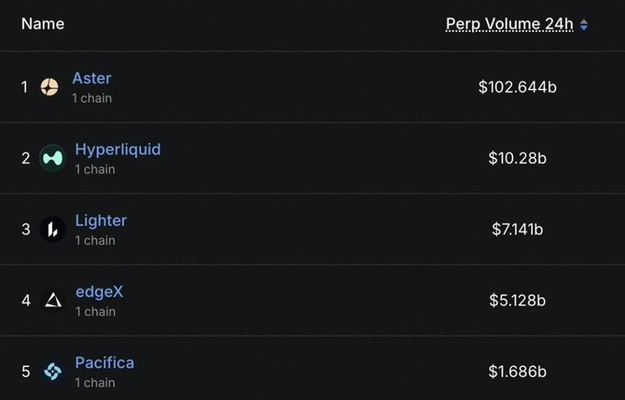The height and width of the screenshot is (400, 625).
Task: Open the Pacifica protocol link
Action: pos(104,362)
